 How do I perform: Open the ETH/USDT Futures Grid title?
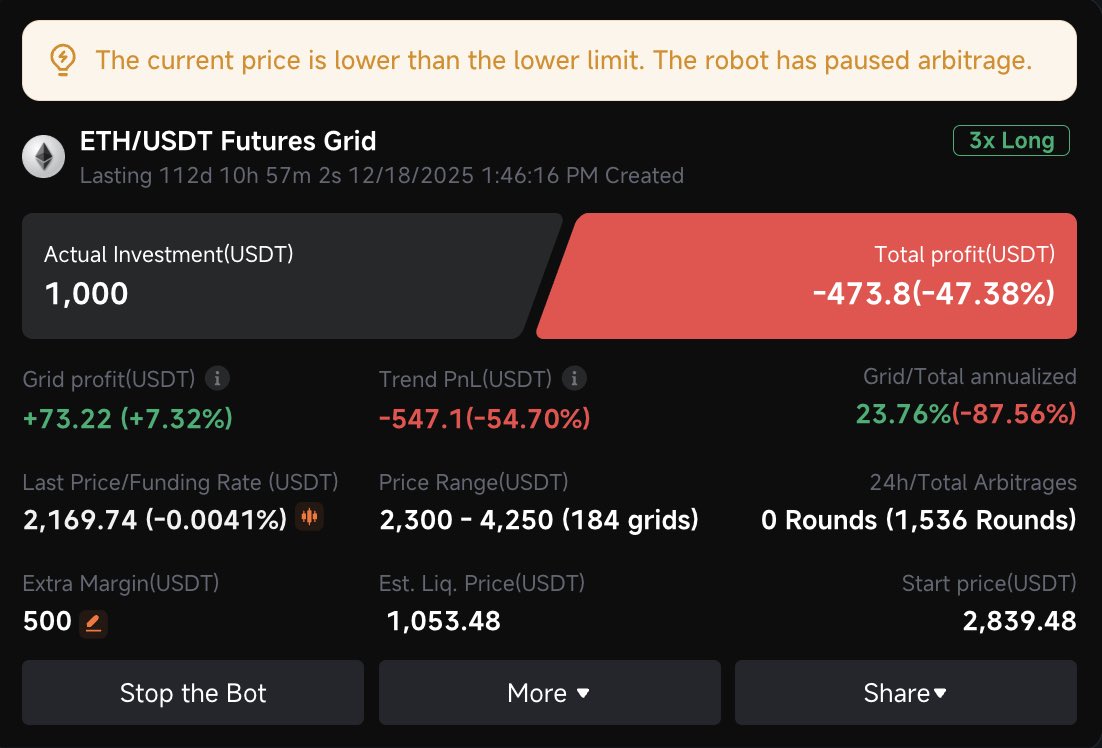[228, 142]
